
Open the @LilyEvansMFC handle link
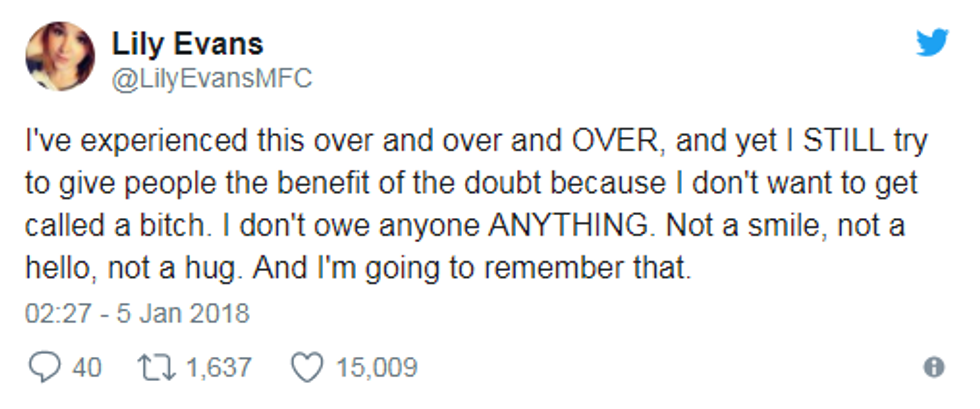(x=213, y=79)
